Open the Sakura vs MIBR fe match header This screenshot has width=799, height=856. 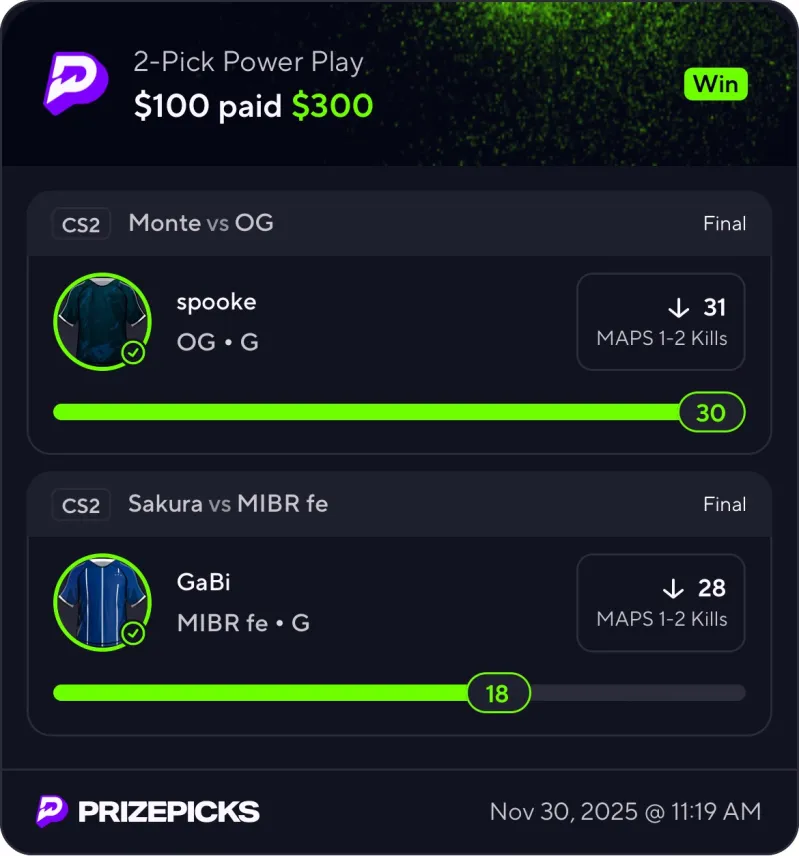coord(228,504)
